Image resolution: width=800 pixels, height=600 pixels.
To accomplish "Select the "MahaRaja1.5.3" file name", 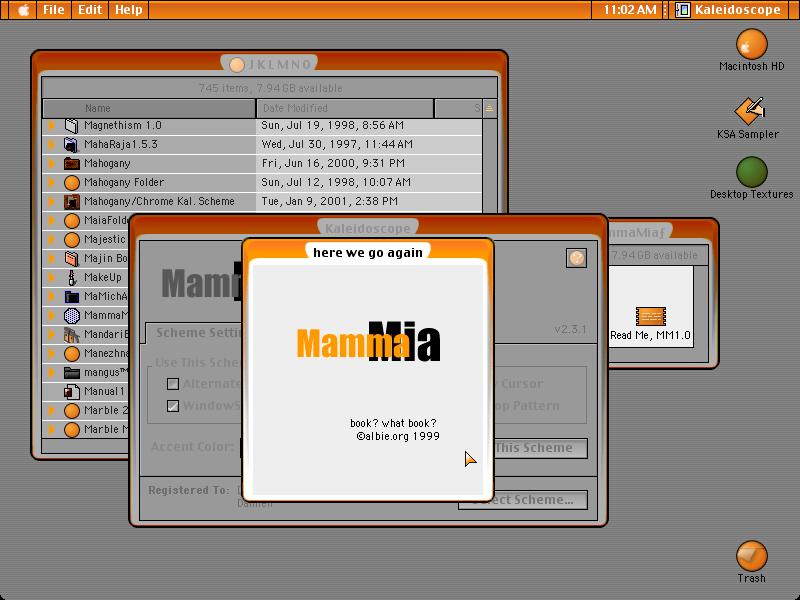I will click(121, 144).
